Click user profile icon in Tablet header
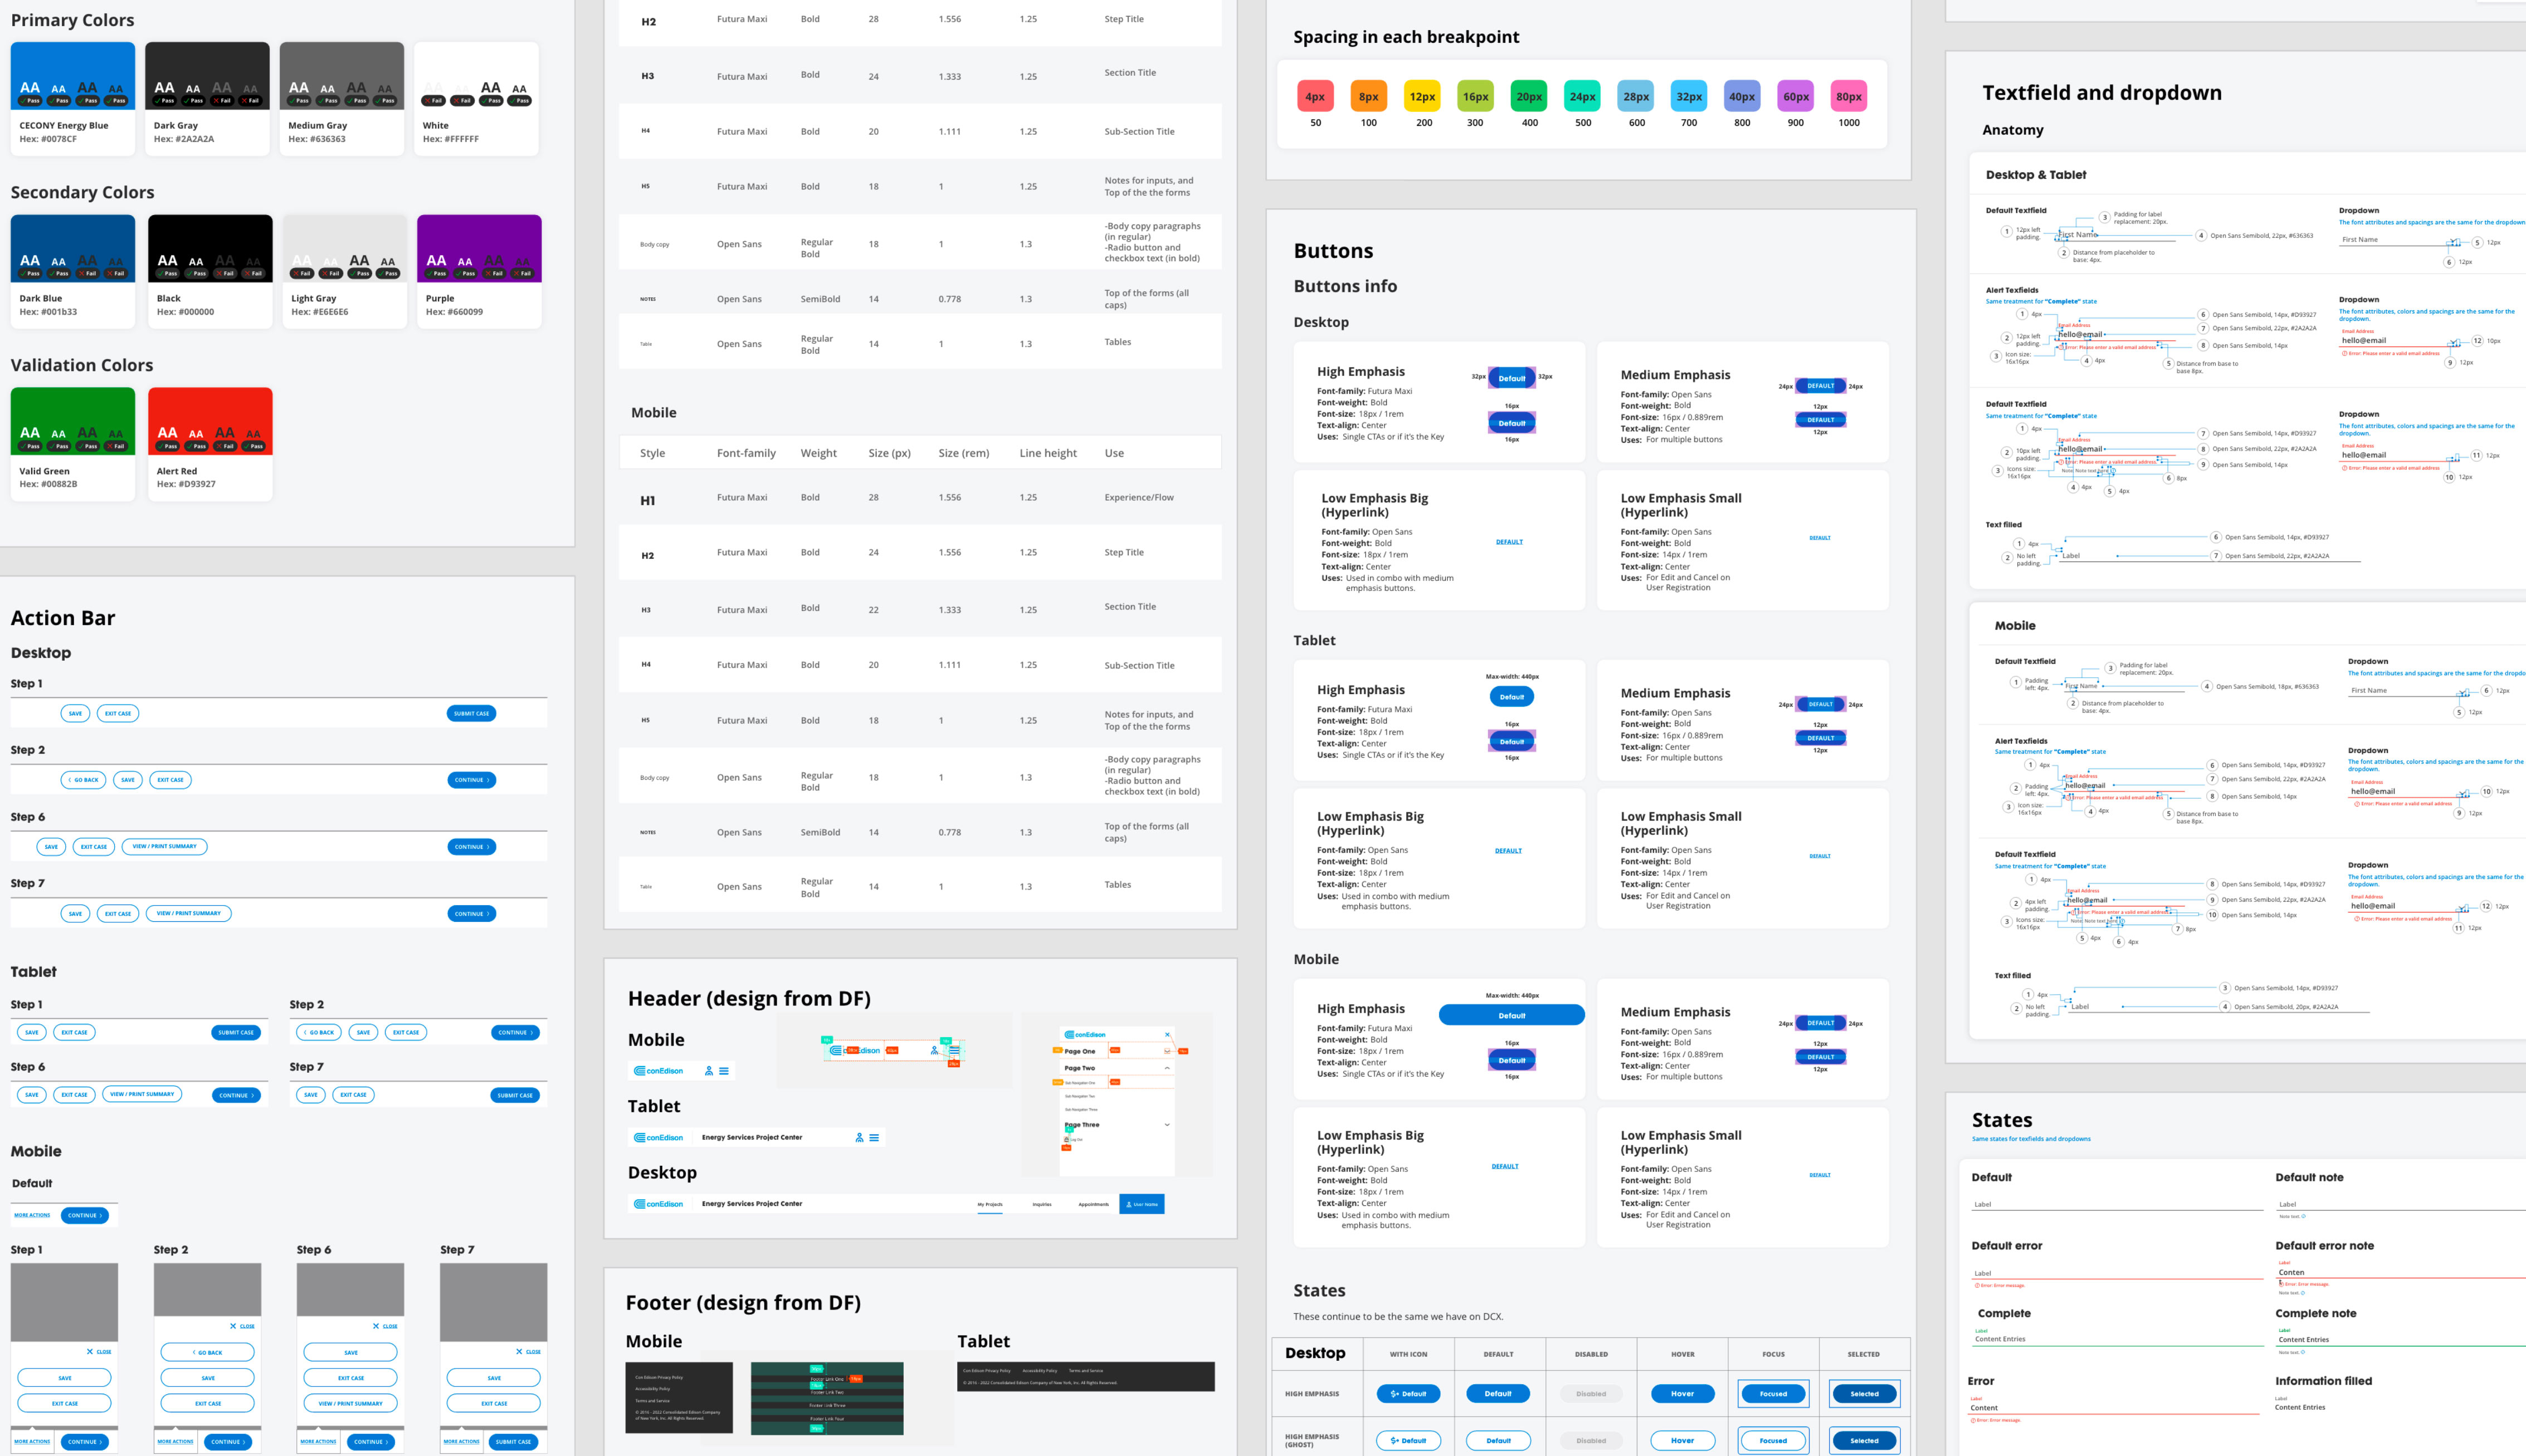Screen dimensions: 2526x1456 [x=859, y=1138]
